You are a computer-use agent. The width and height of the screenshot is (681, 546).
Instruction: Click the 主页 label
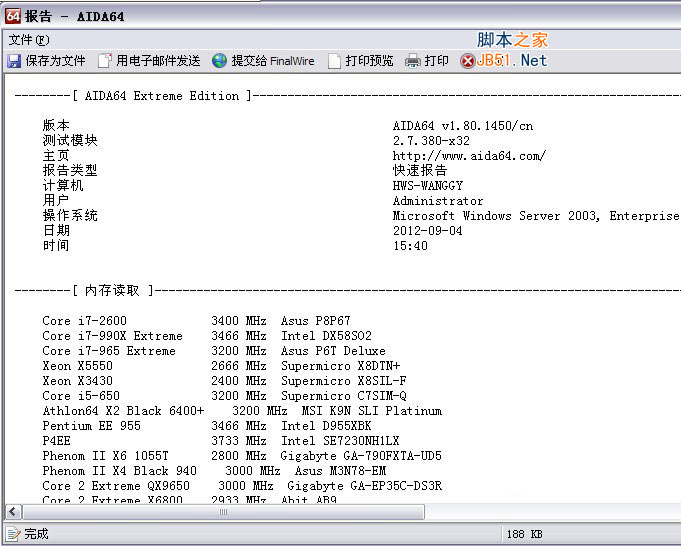pyautogui.click(x=56, y=156)
